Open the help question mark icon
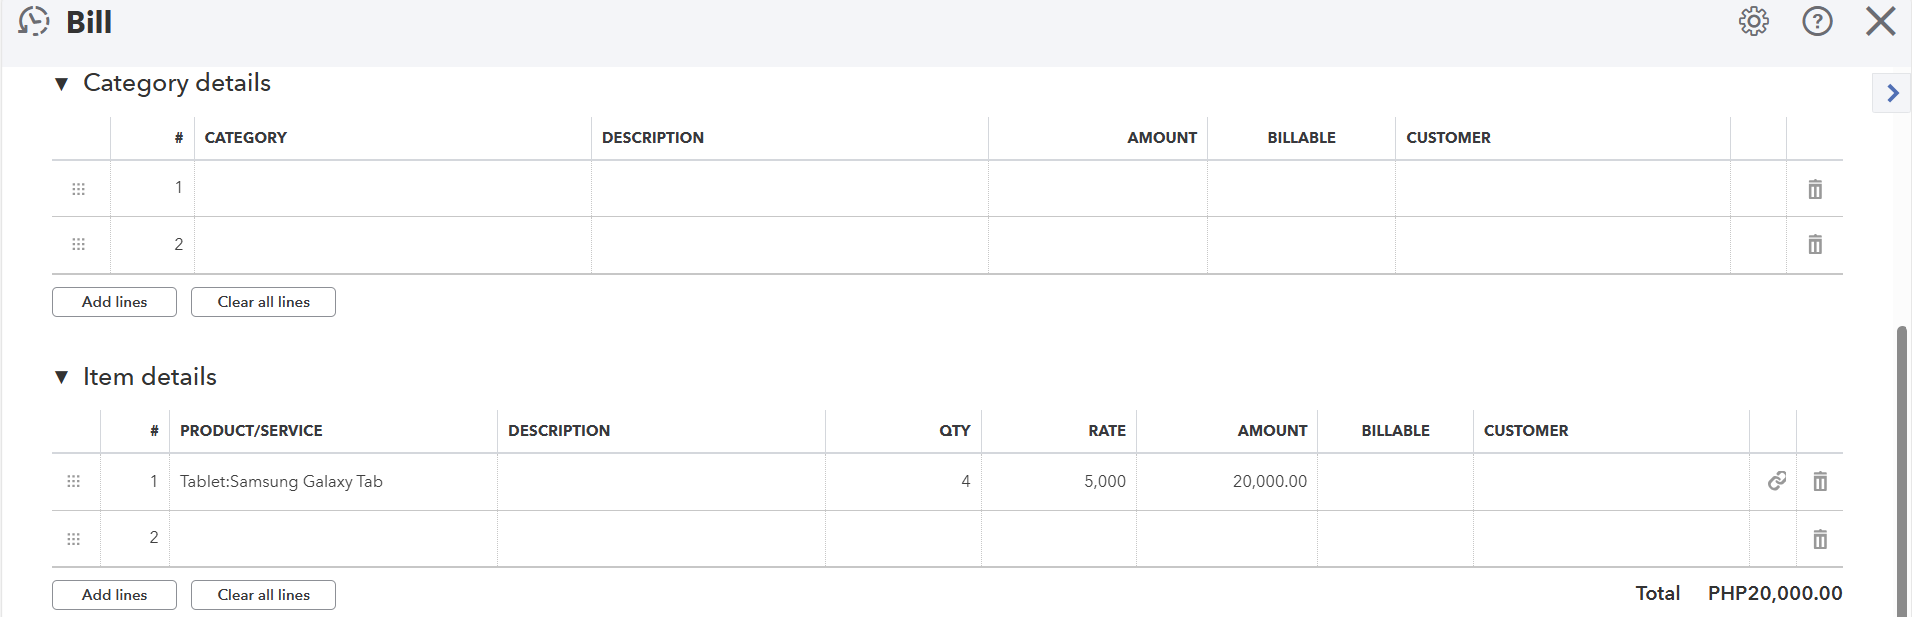Viewport: 1912px width, 617px height. click(x=1817, y=21)
